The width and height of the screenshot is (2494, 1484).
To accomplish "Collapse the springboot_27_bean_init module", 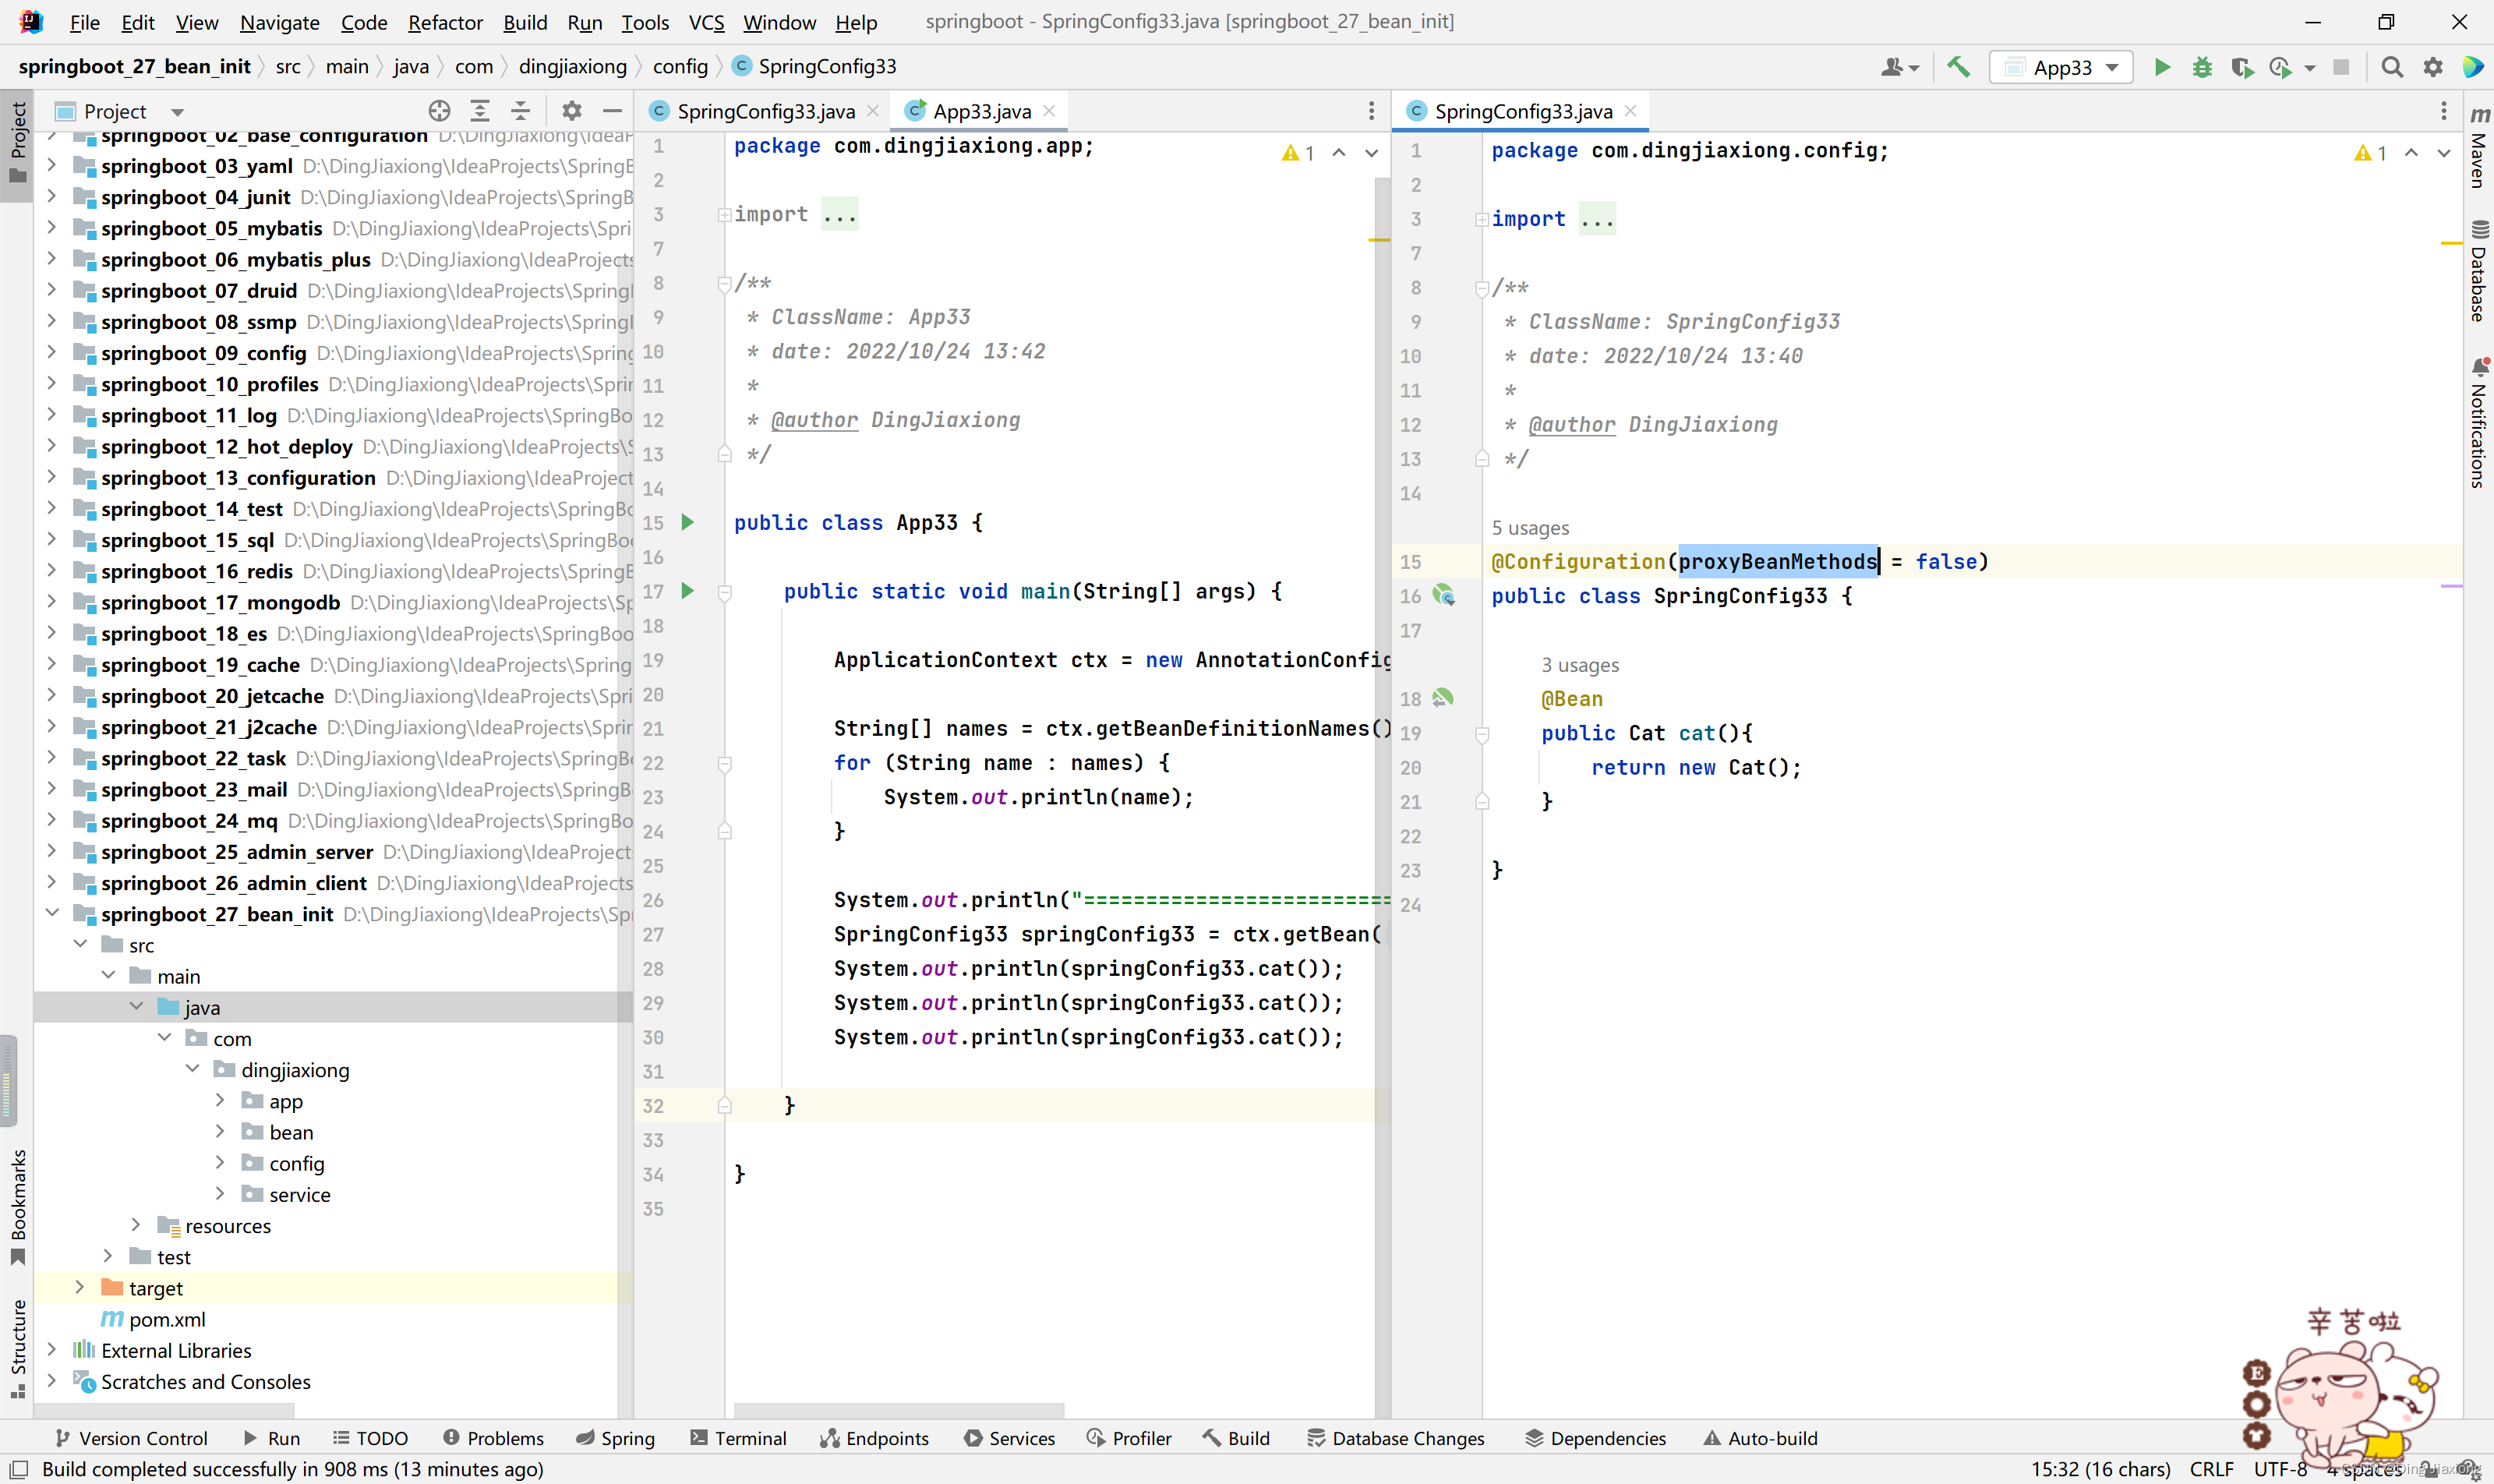I will 52,913.
